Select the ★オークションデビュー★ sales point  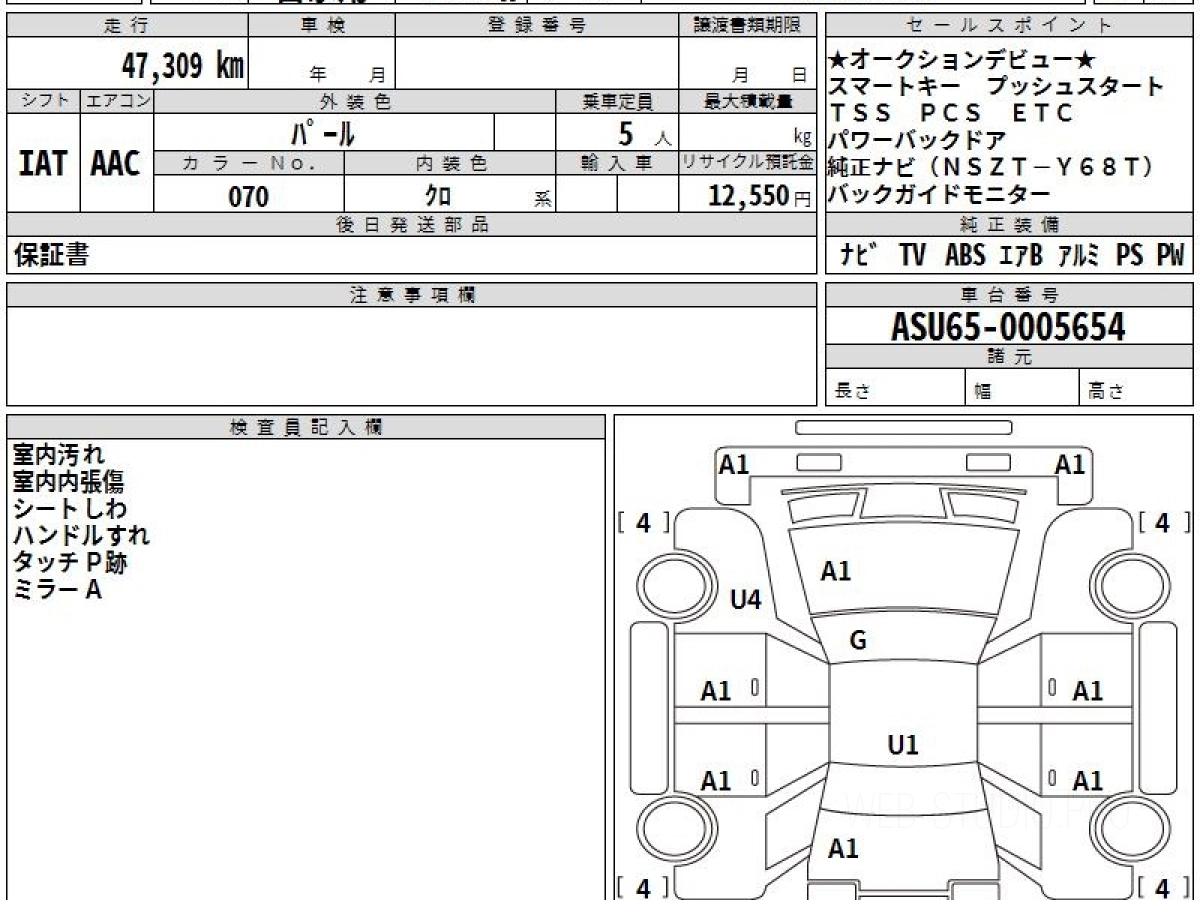[964, 61]
